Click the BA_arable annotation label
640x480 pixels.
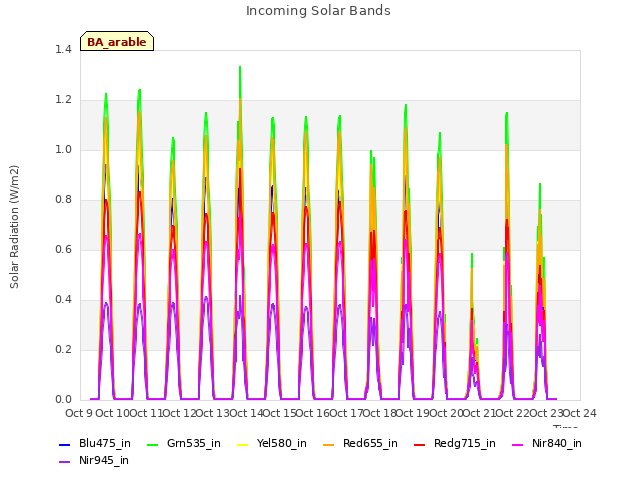point(117,42)
